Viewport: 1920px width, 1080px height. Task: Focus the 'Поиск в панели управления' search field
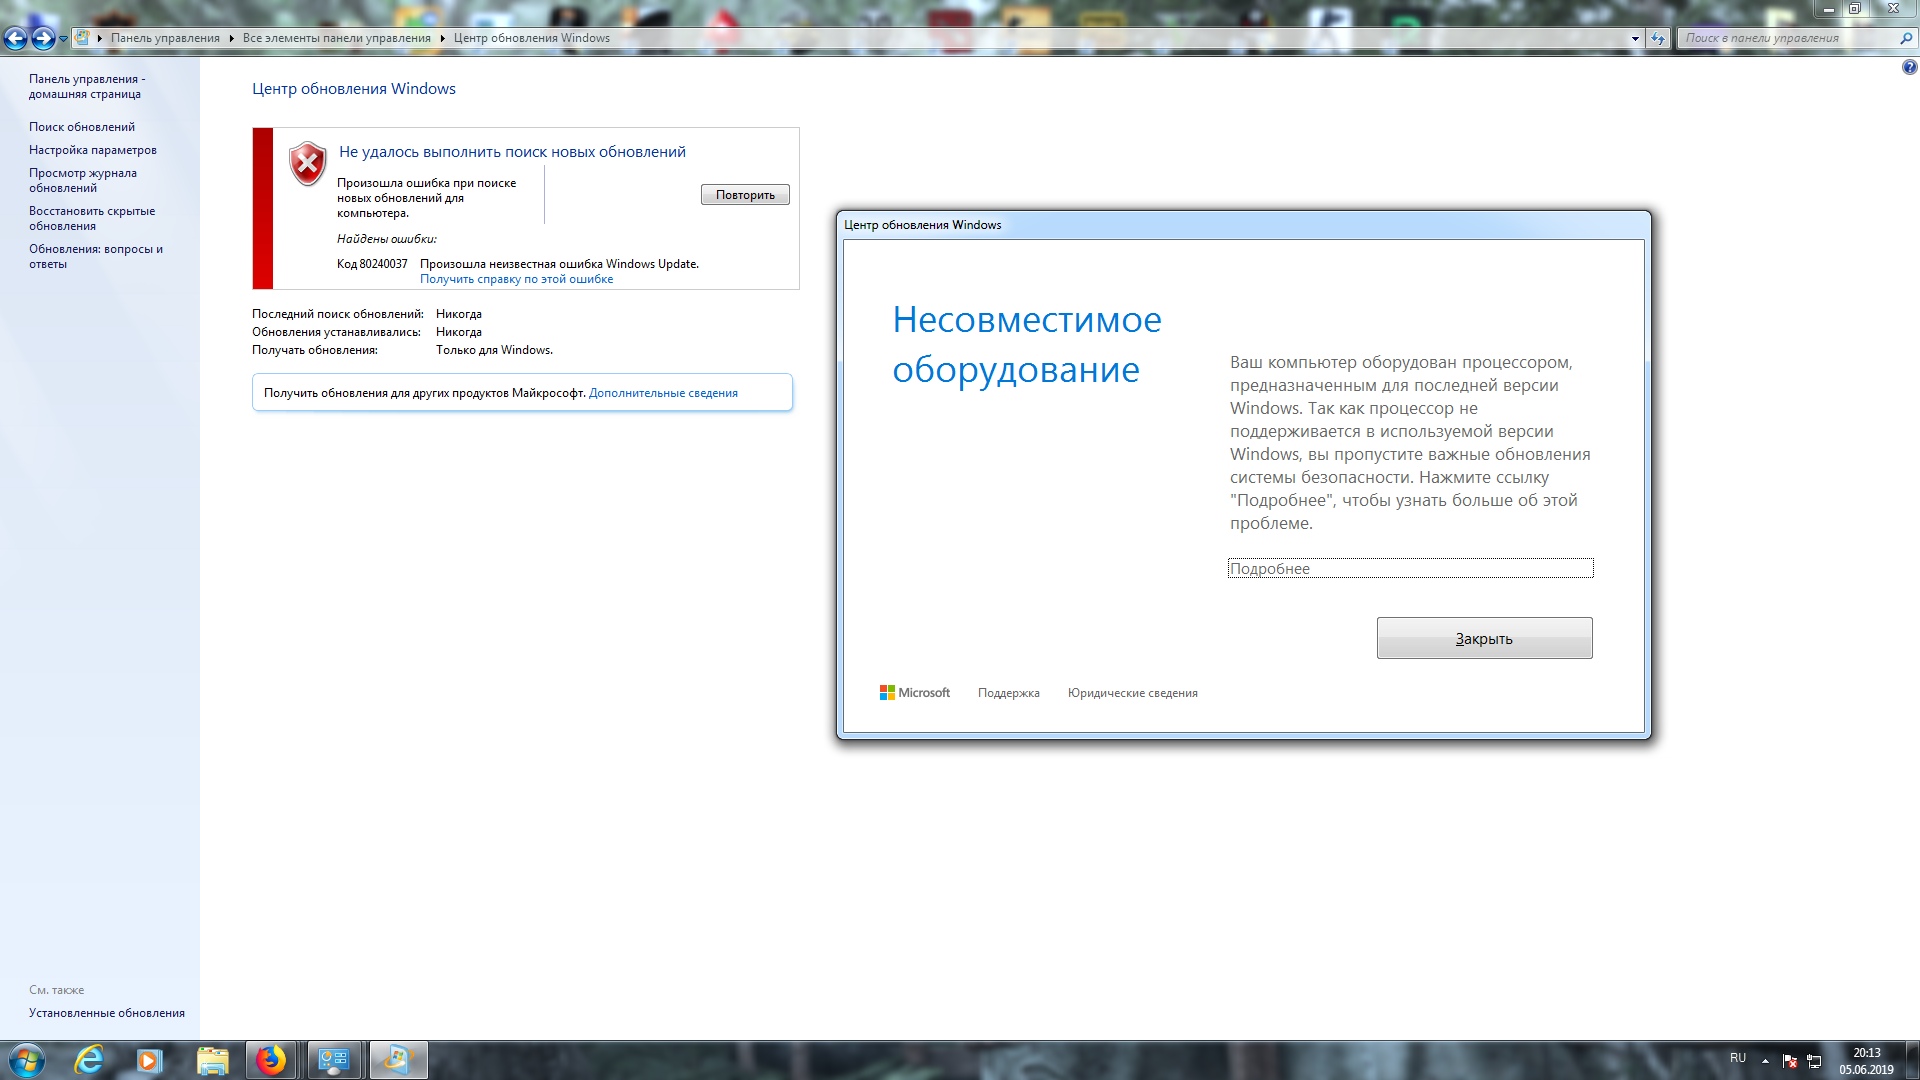click(1787, 38)
